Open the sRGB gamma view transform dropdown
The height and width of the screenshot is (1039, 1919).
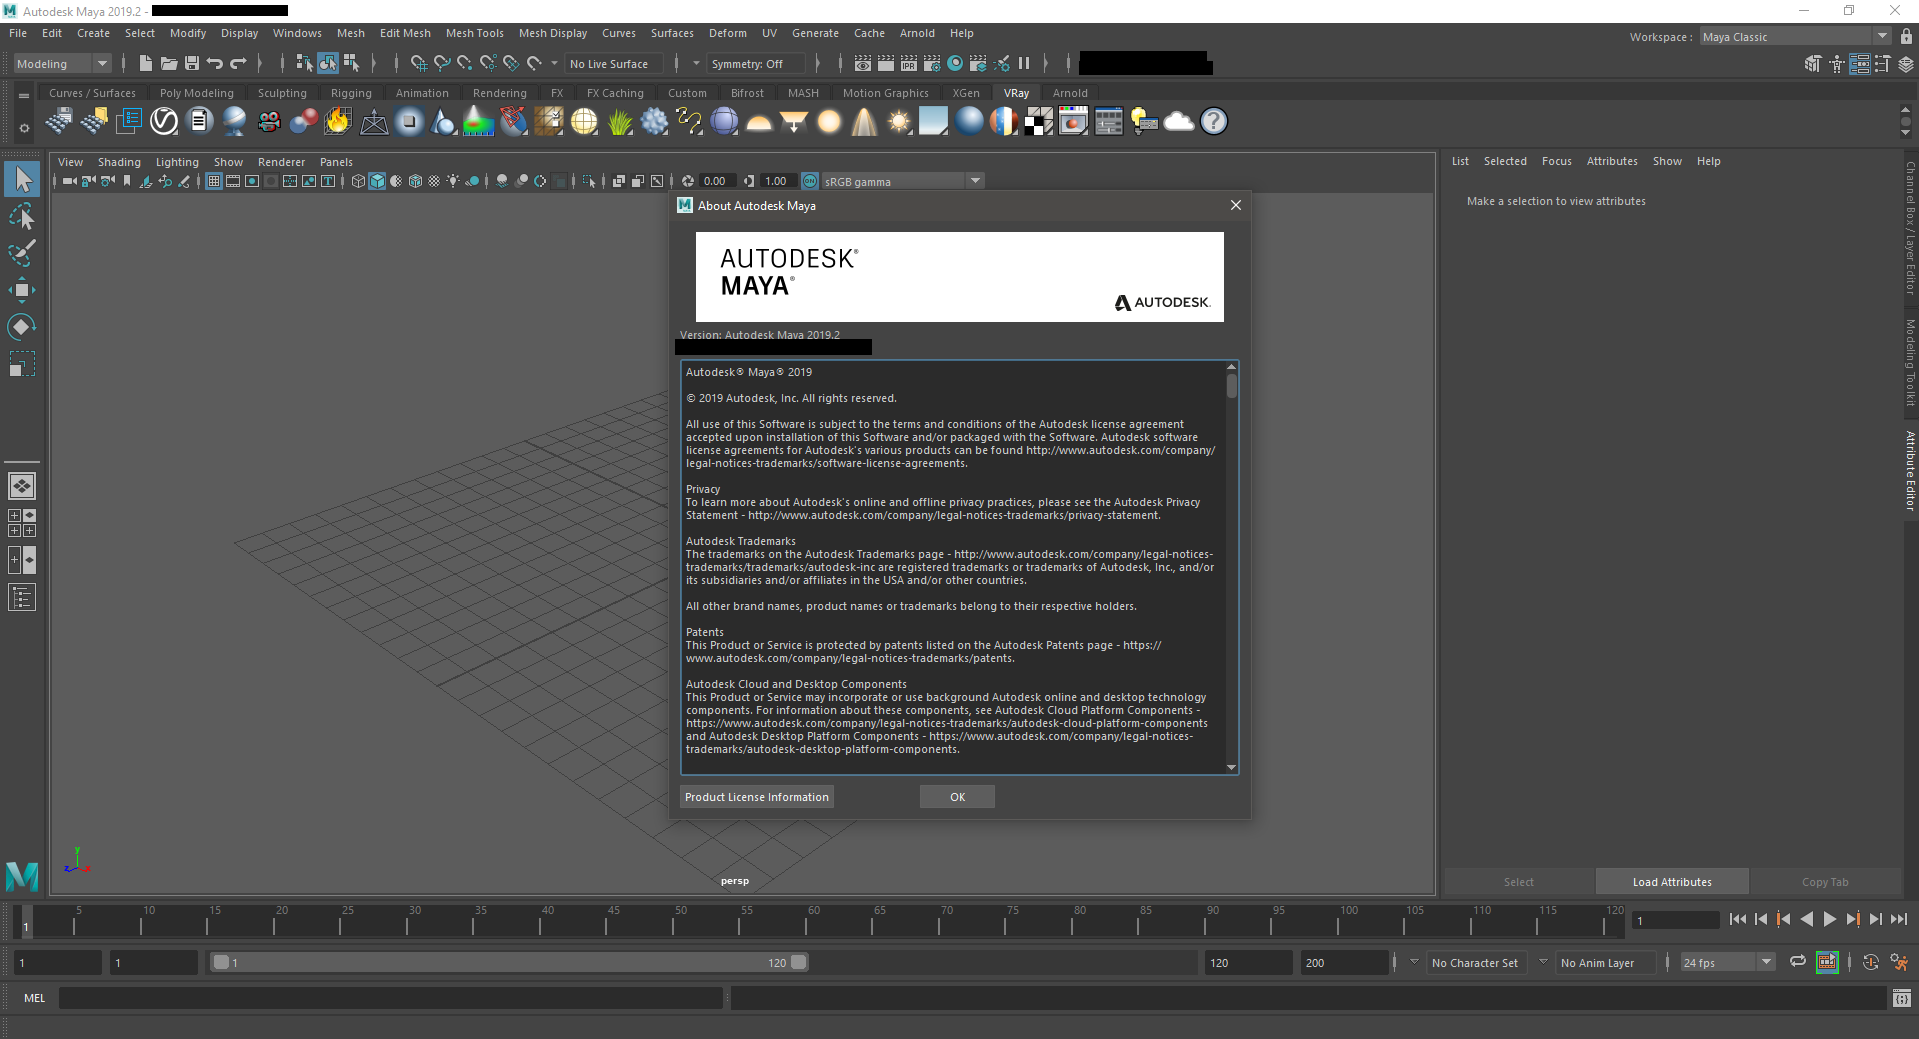903,181
